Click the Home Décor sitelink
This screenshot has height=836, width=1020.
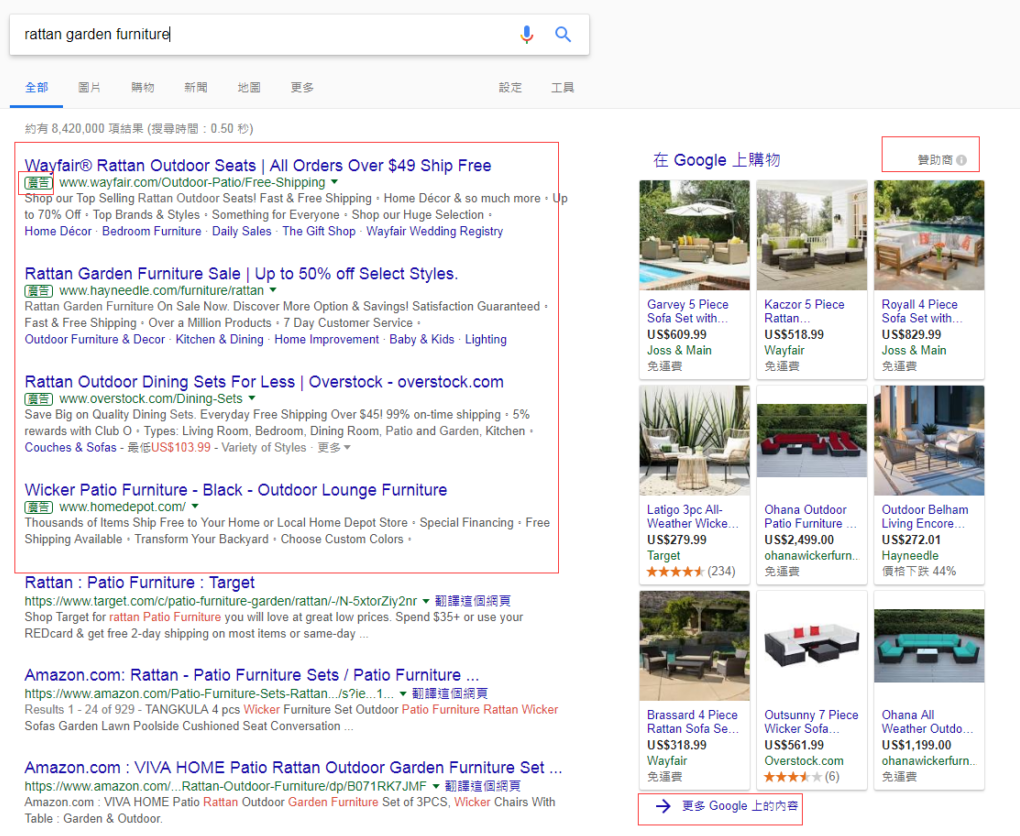click(58, 231)
